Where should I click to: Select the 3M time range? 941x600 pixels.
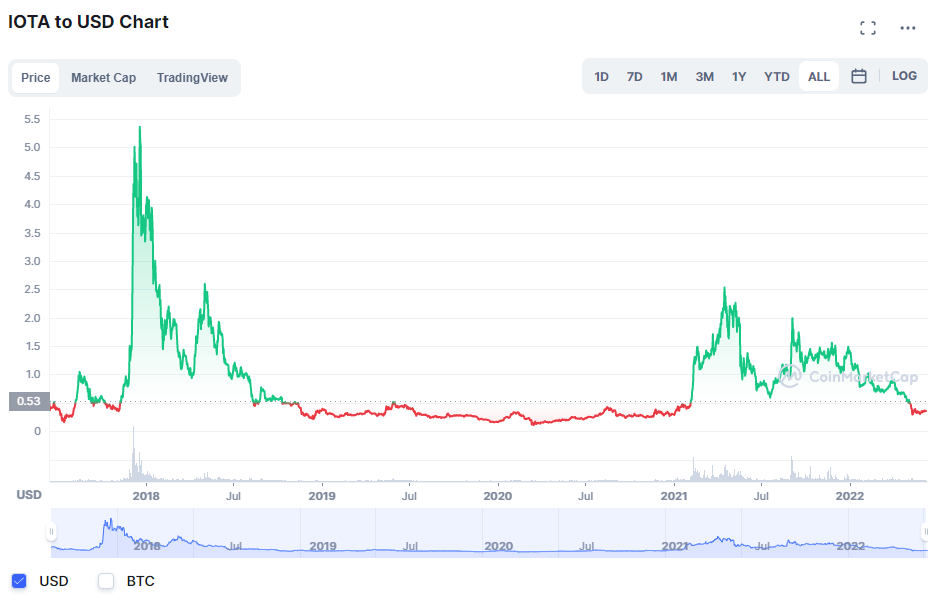pos(705,76)
